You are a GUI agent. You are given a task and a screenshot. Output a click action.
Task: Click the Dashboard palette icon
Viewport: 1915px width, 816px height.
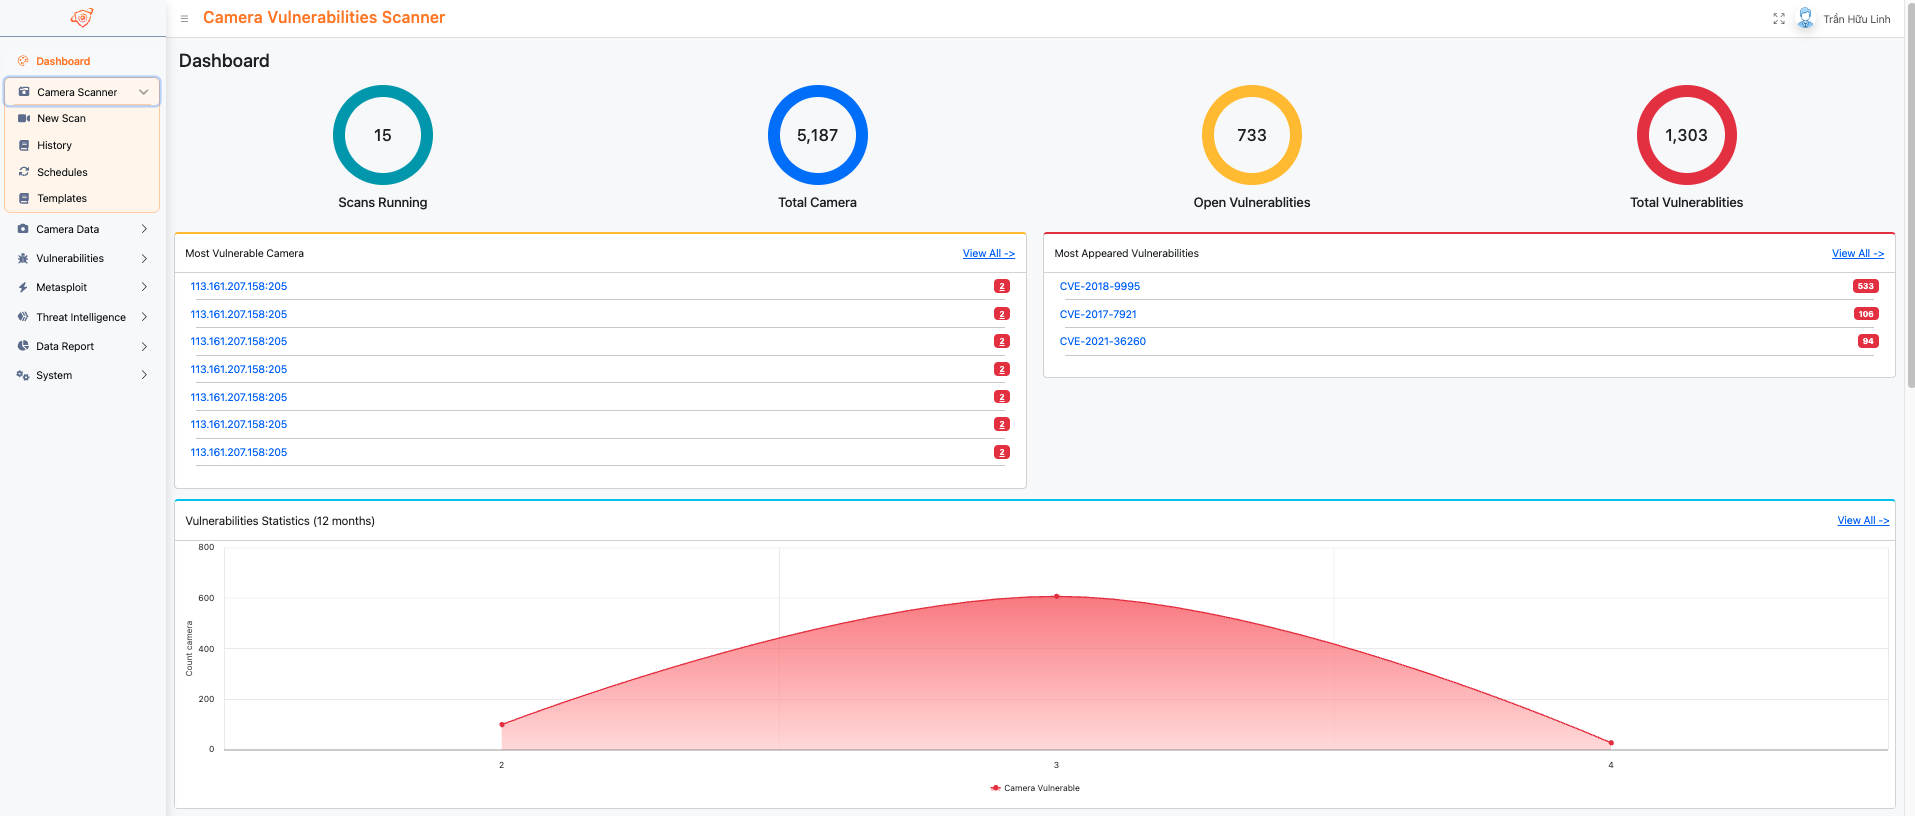click(x=23, y=61)
